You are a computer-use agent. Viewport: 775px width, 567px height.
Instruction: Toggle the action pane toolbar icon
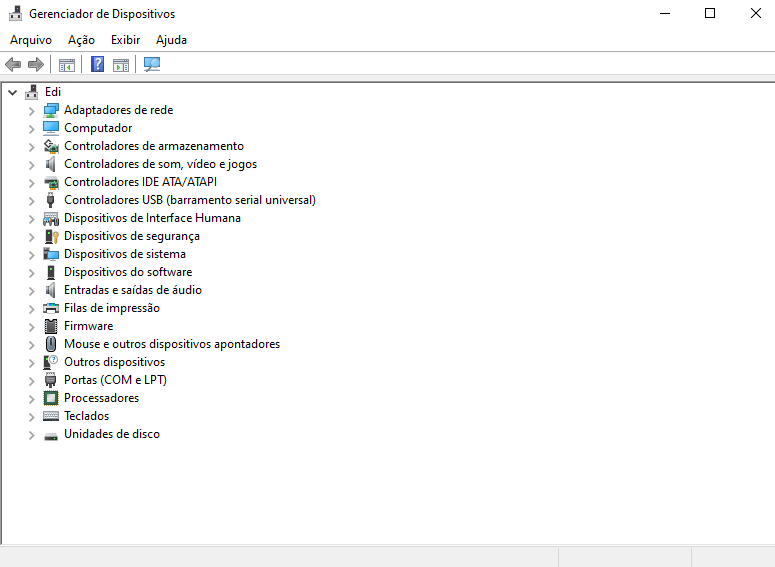coord(121,65)
